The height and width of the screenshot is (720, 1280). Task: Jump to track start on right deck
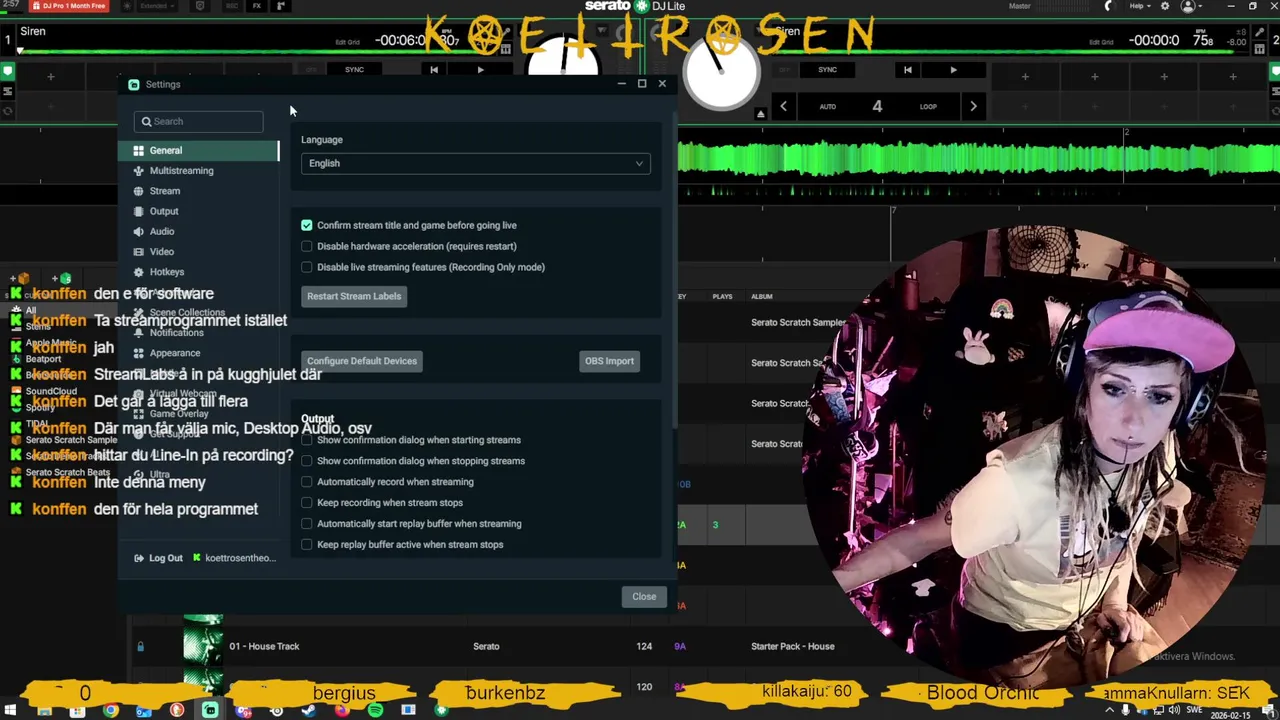[x=907, y=70]
